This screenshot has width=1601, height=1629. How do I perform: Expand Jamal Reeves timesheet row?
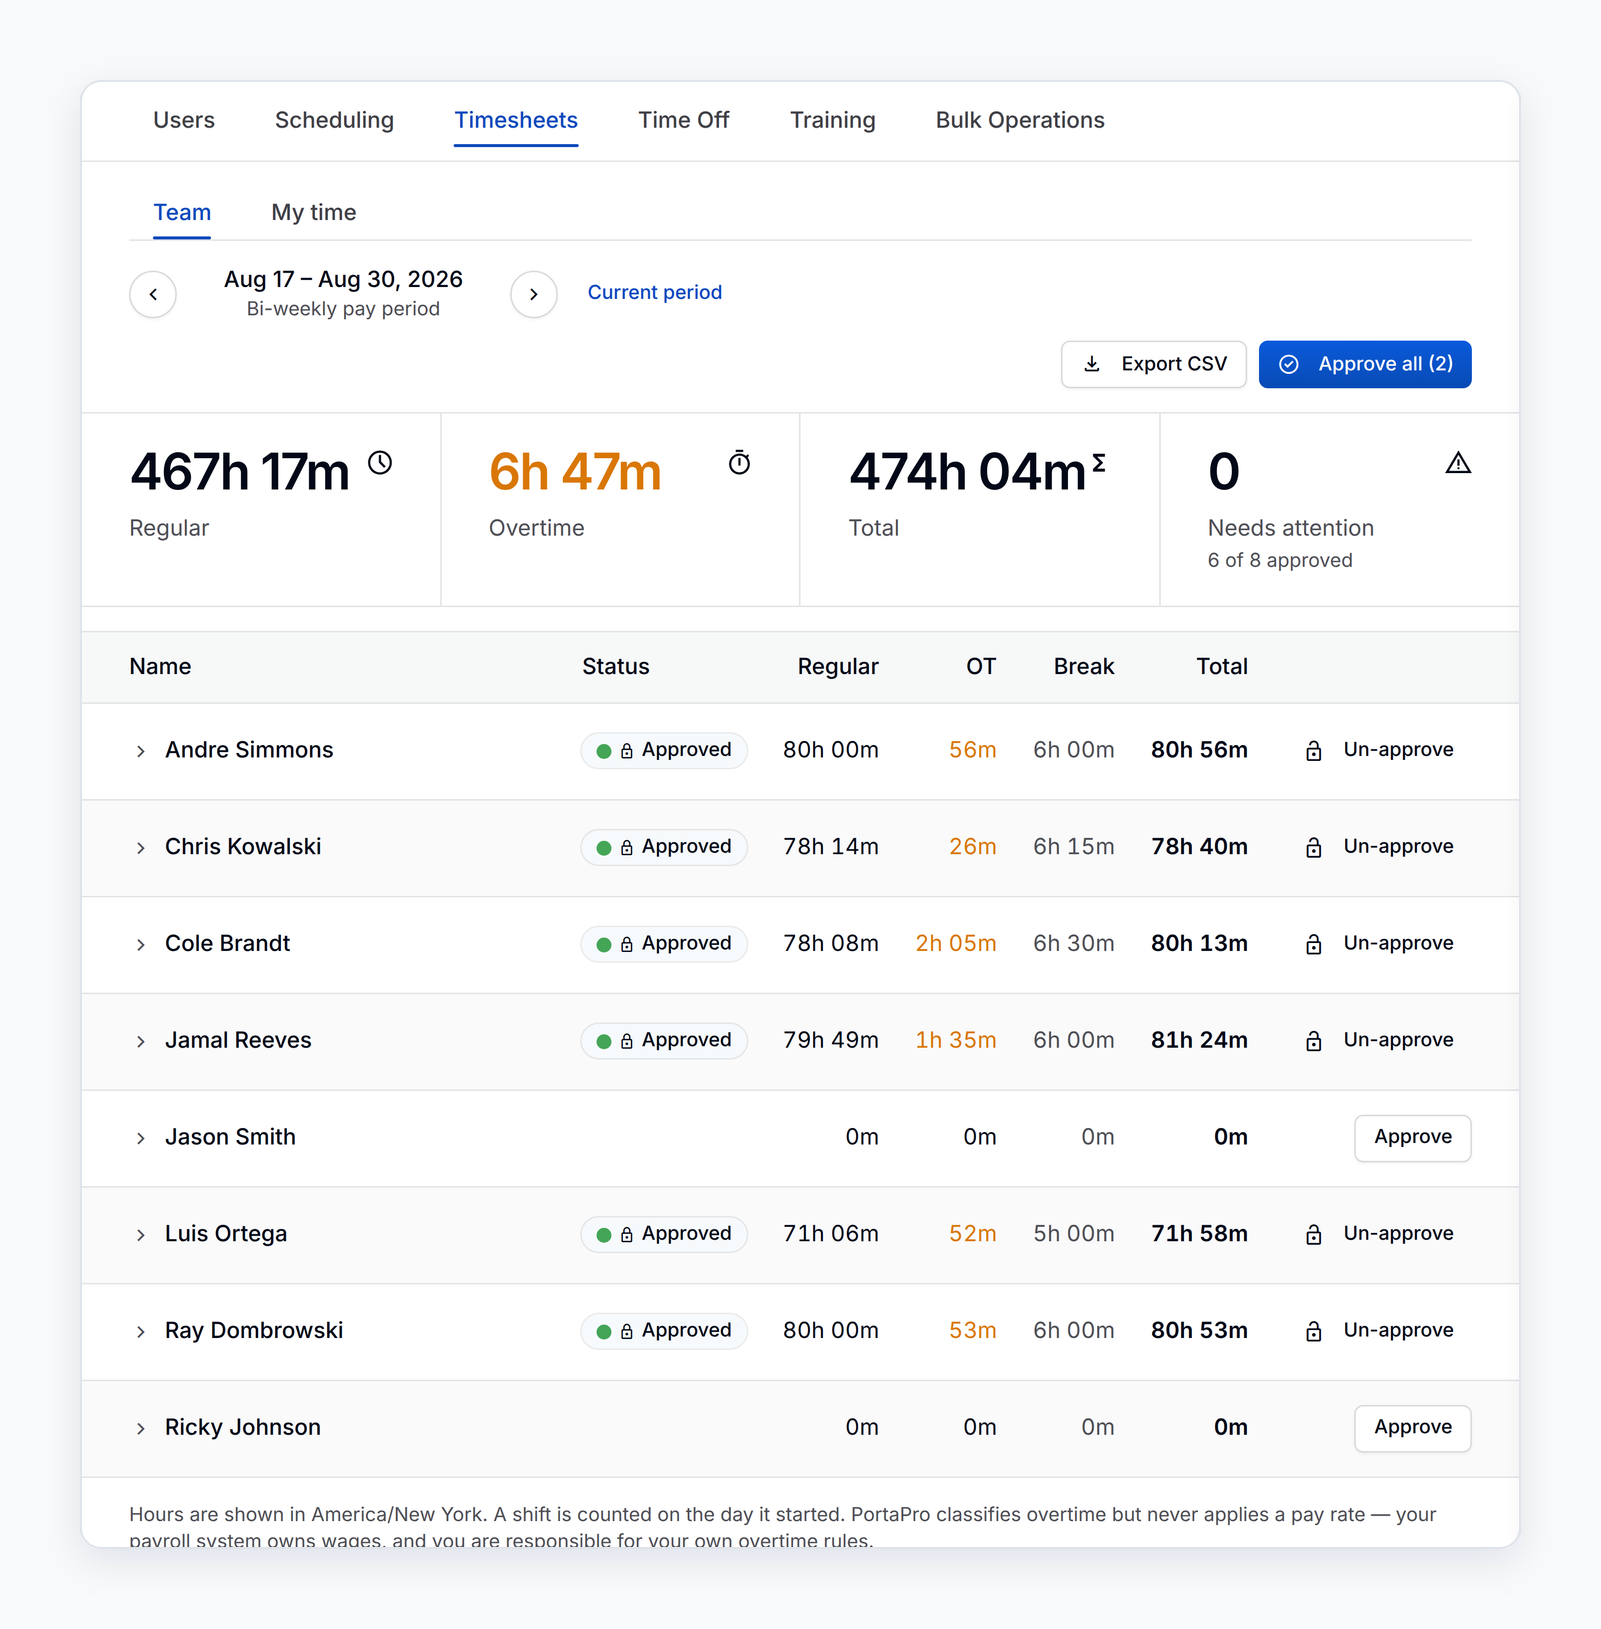(141, 1042)
